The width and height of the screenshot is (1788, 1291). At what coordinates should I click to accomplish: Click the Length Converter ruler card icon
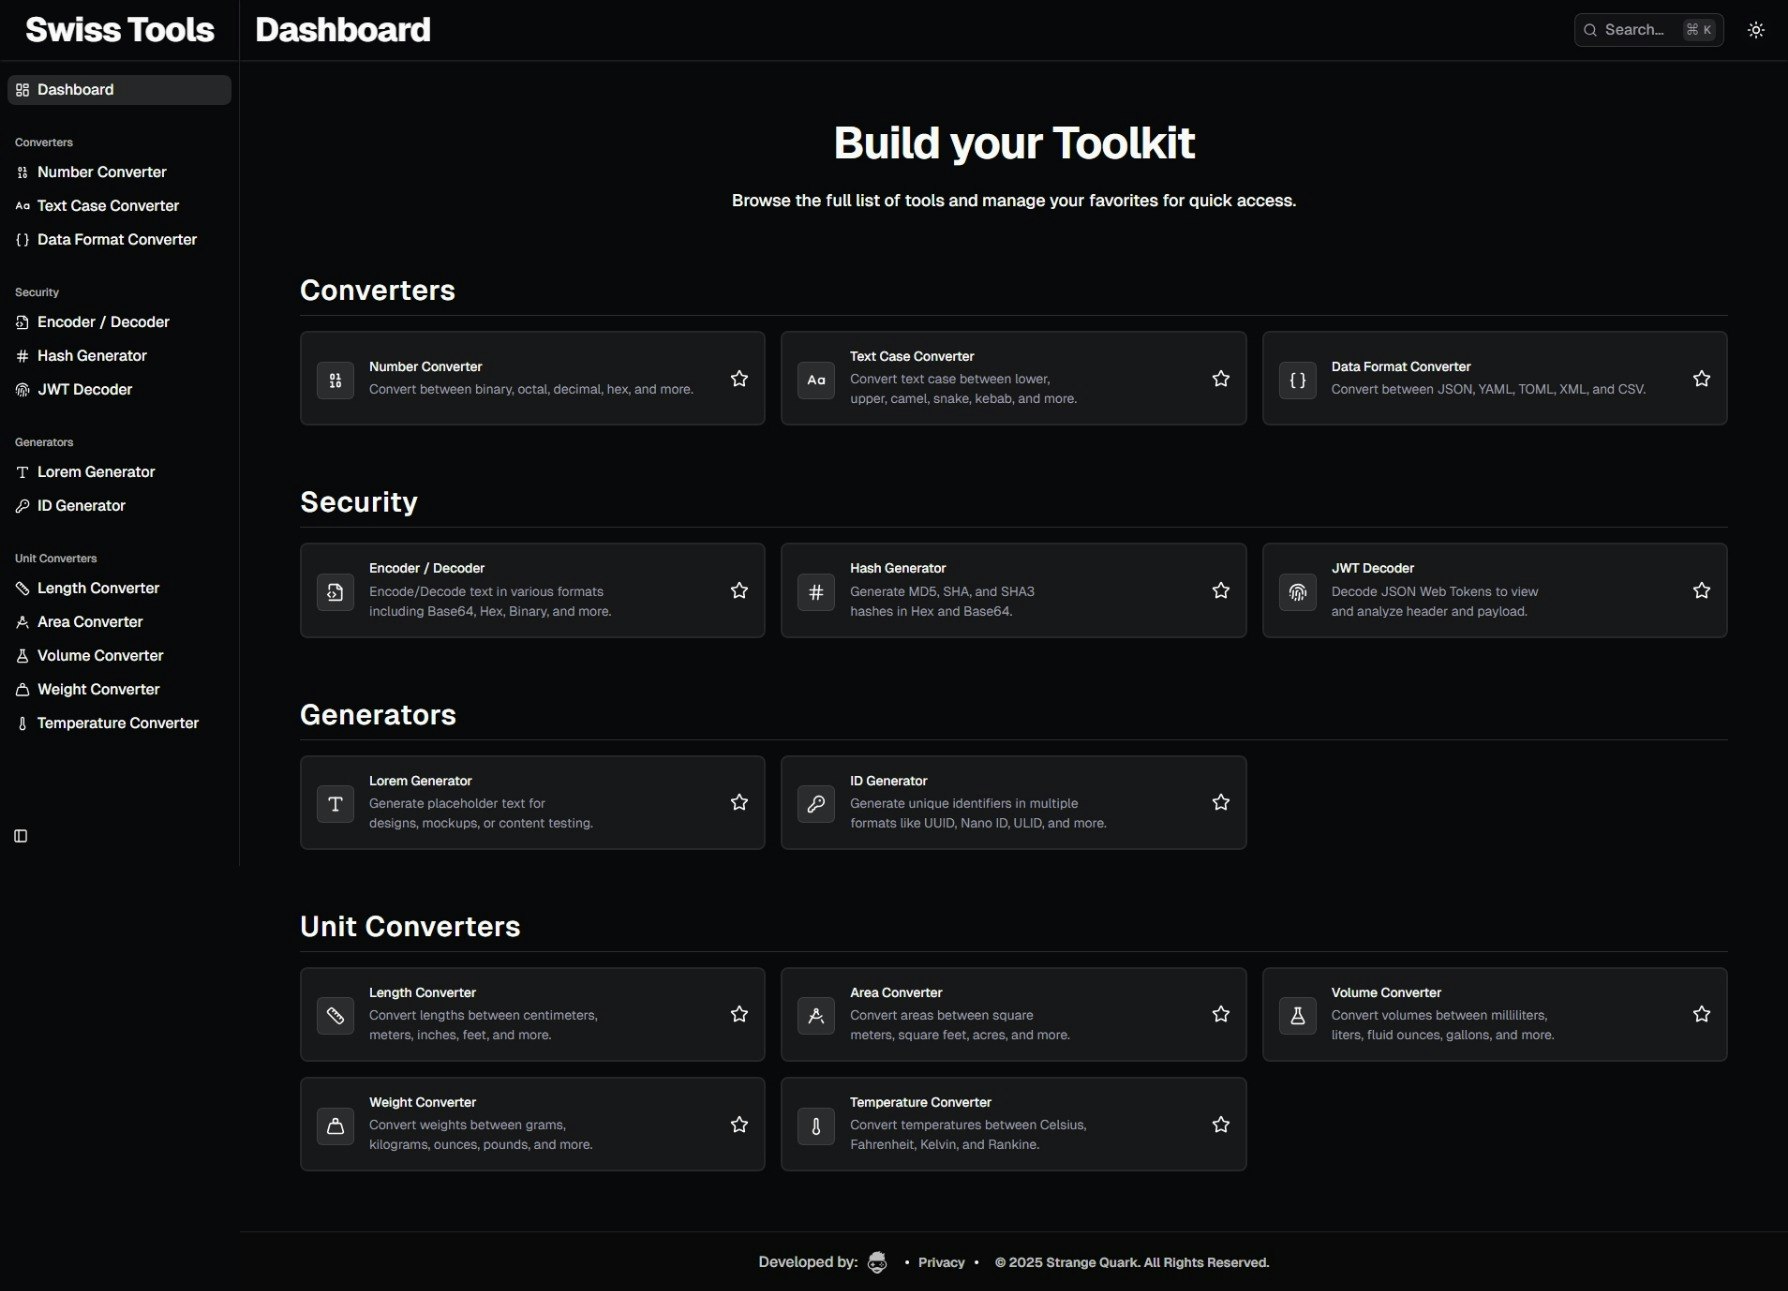pos(335,1016)
